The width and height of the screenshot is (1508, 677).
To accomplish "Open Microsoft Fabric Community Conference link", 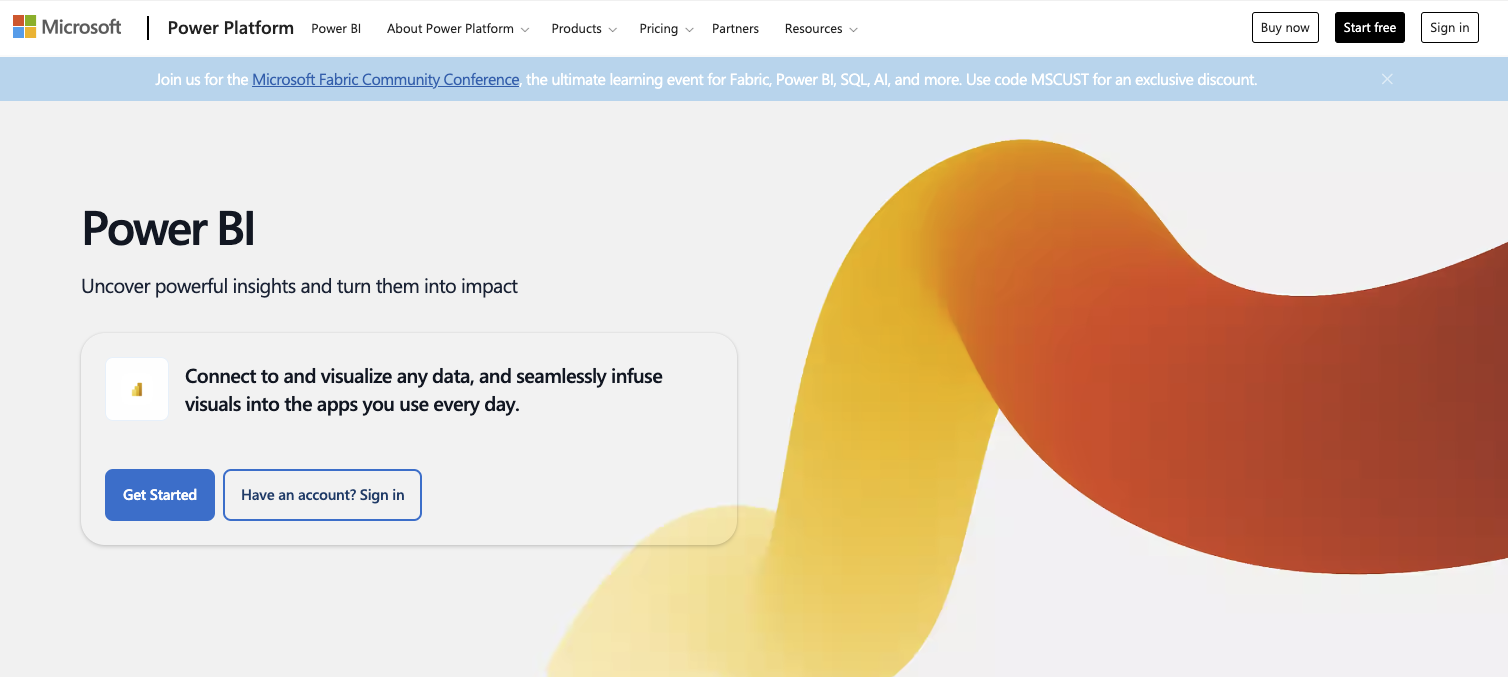I will [386, 79].
